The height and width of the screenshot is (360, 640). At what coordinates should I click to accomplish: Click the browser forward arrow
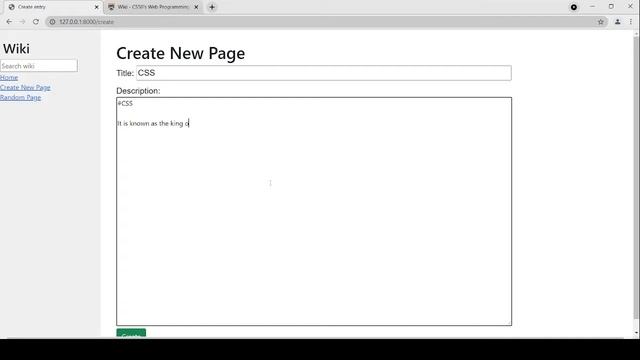(22, 22)
